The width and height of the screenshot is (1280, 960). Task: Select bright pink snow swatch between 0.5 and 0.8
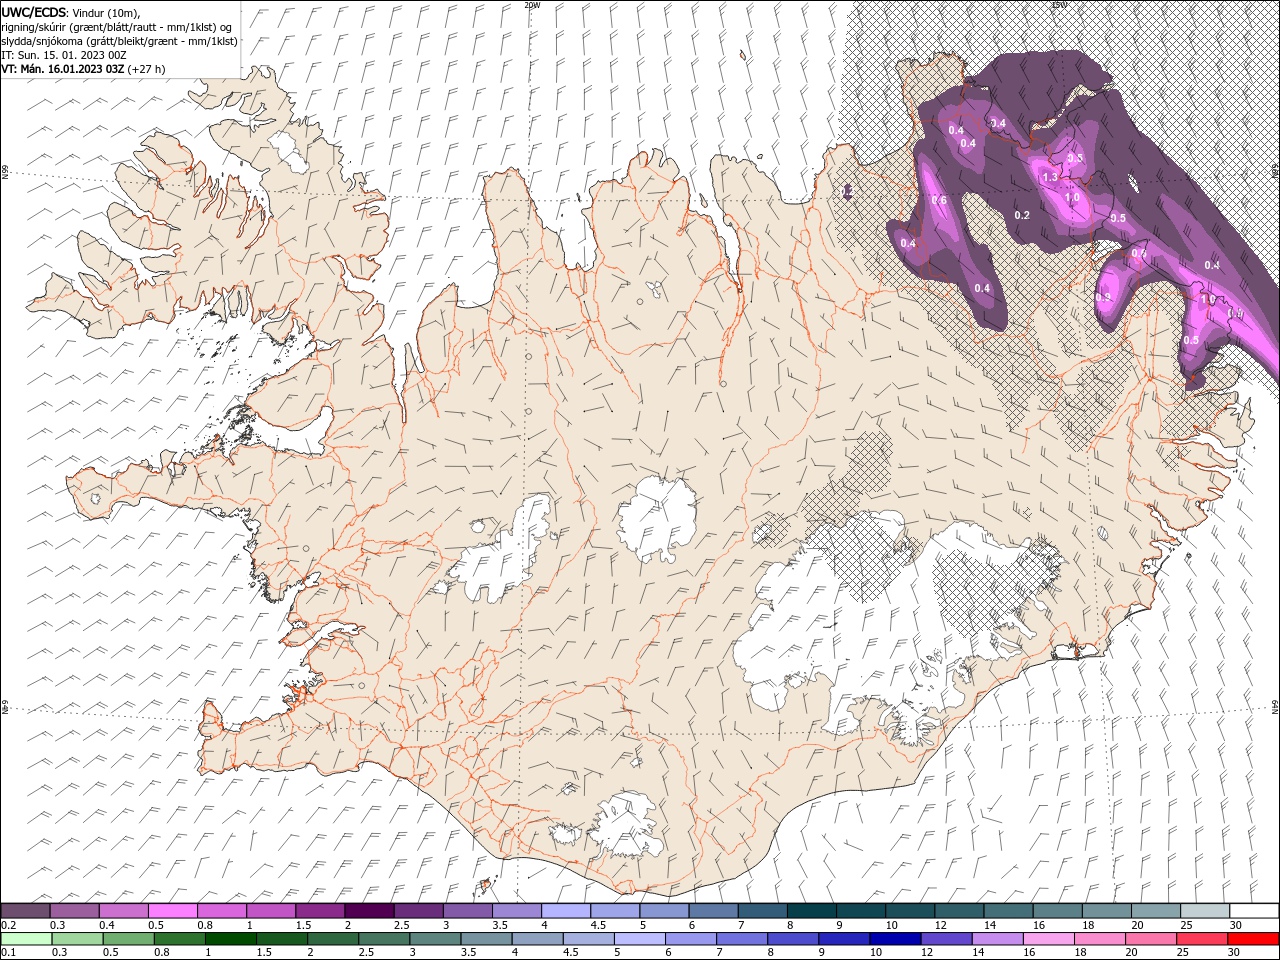[172, 911]
